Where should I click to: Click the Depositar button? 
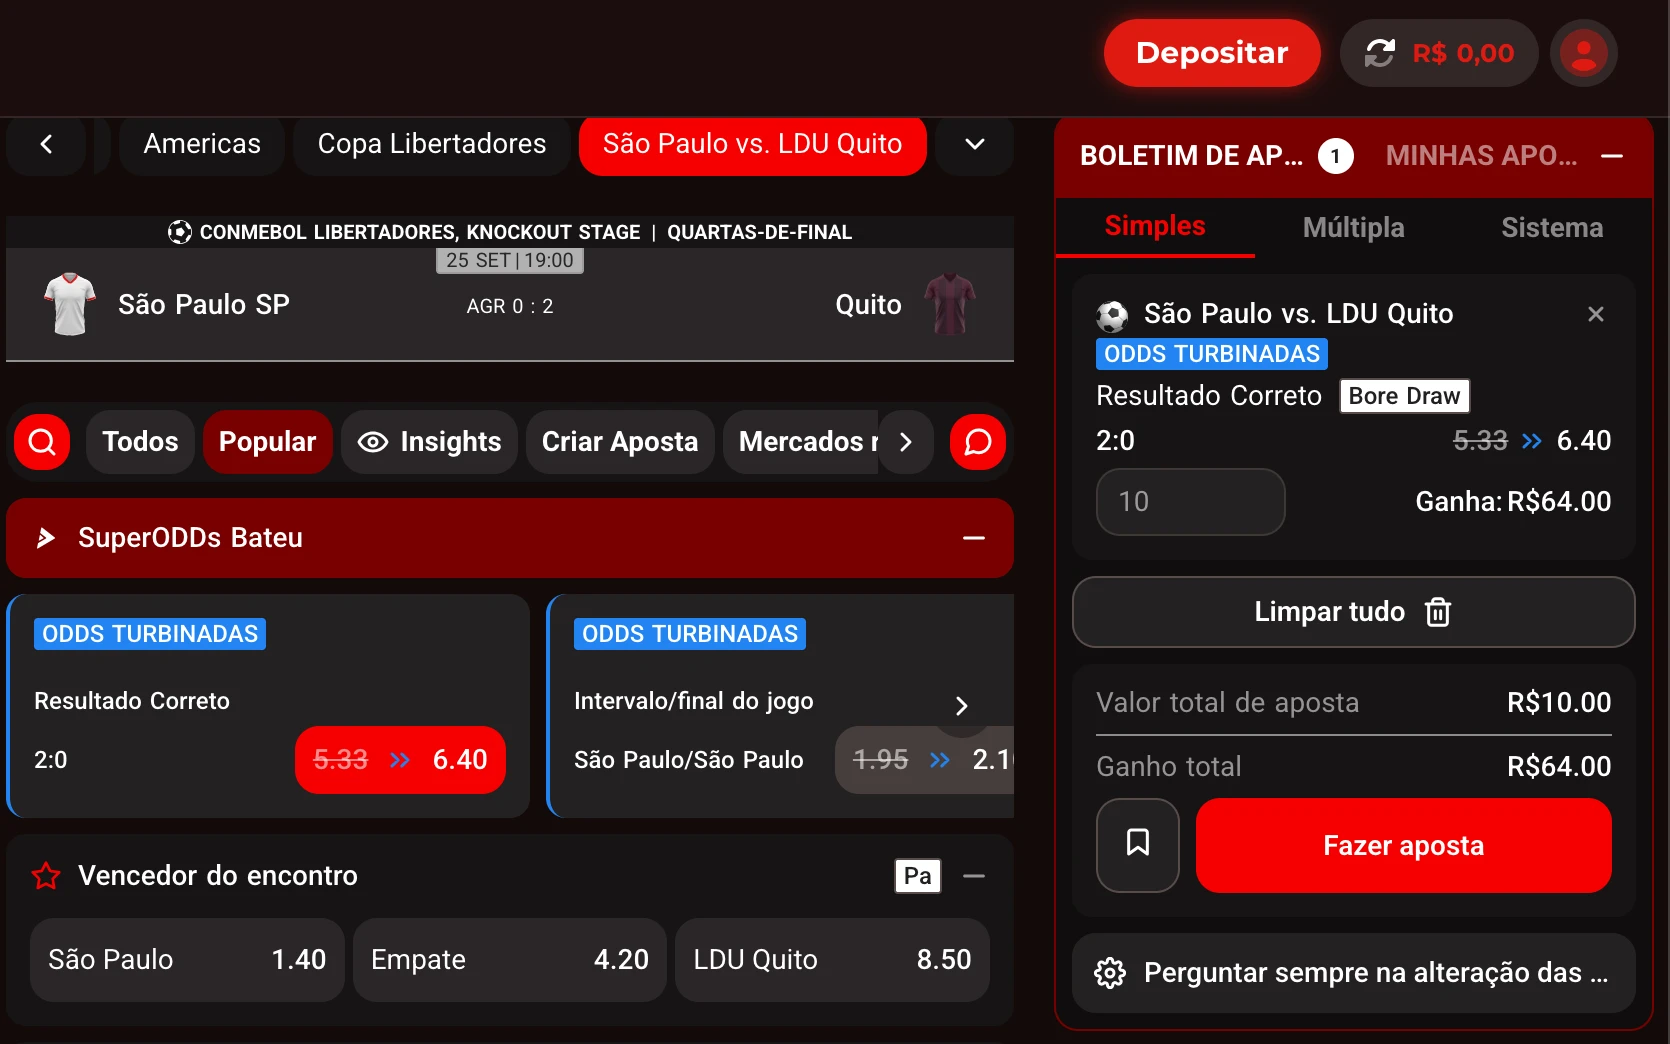1212,53
